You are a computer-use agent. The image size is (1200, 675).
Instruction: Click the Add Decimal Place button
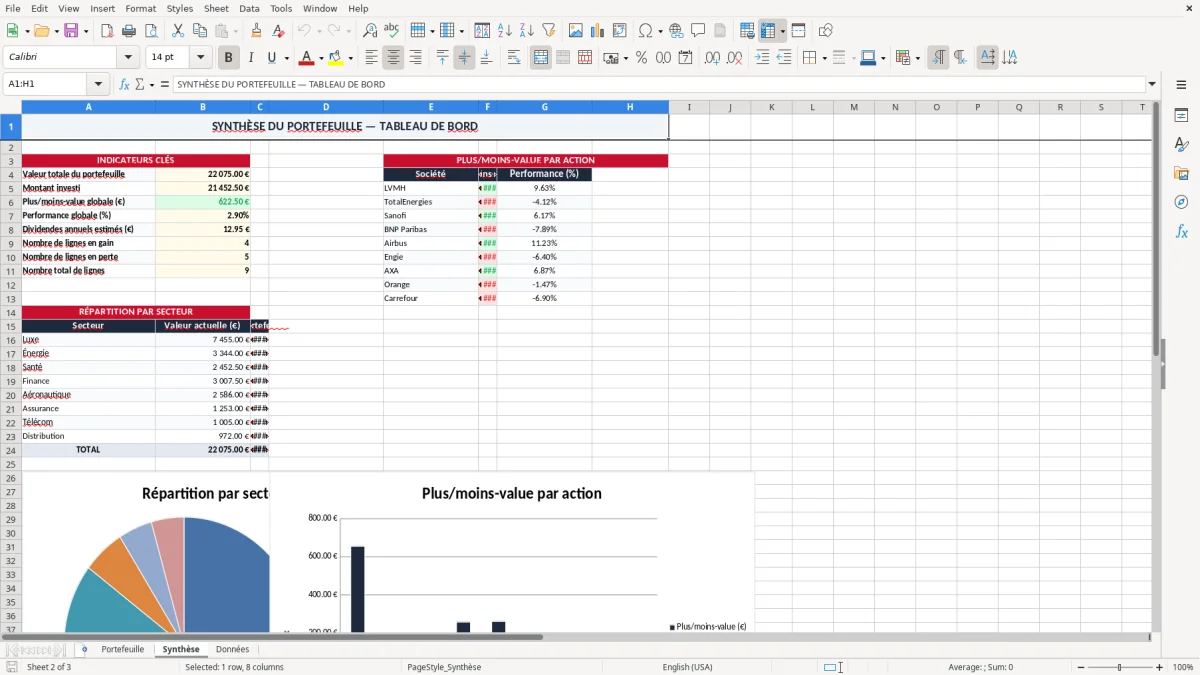coord(712,58)
